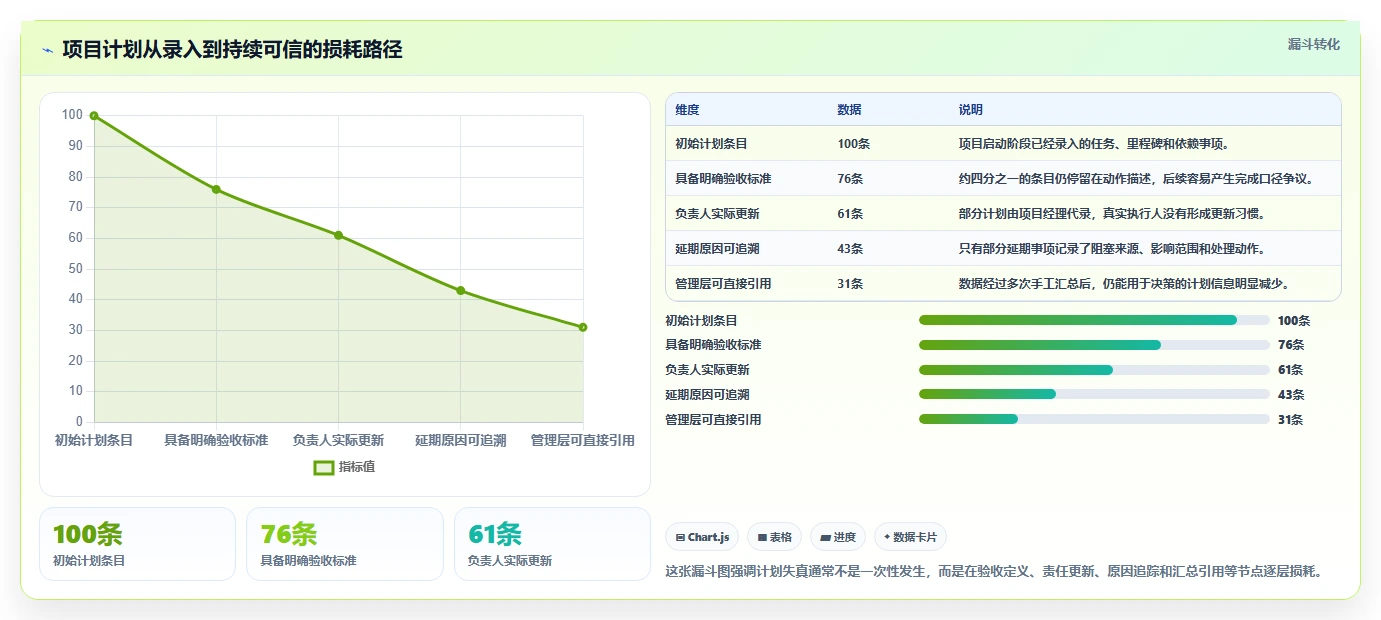Viewport: 1381px width, 620px height.
Task: Click the chart data point at value 43
Action: (461, 291)
